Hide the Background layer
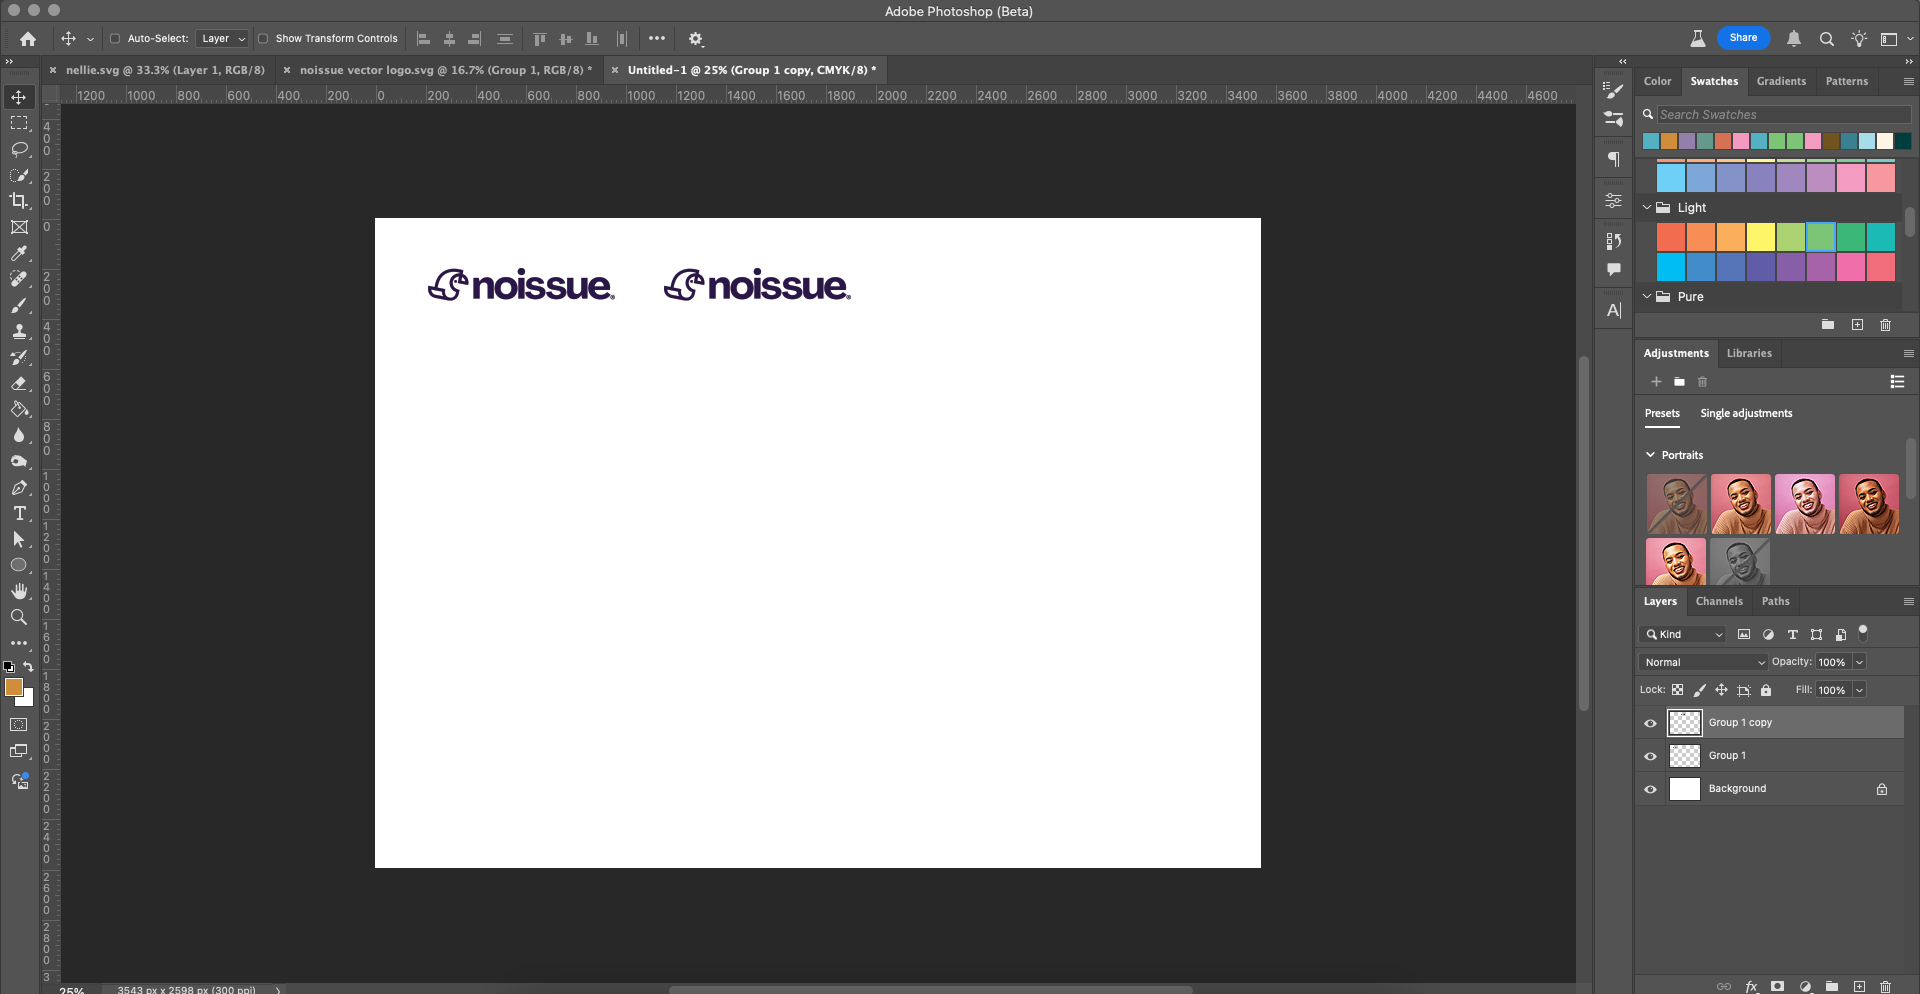Viewport: 1920px width, 994px height. point(1651,789)
